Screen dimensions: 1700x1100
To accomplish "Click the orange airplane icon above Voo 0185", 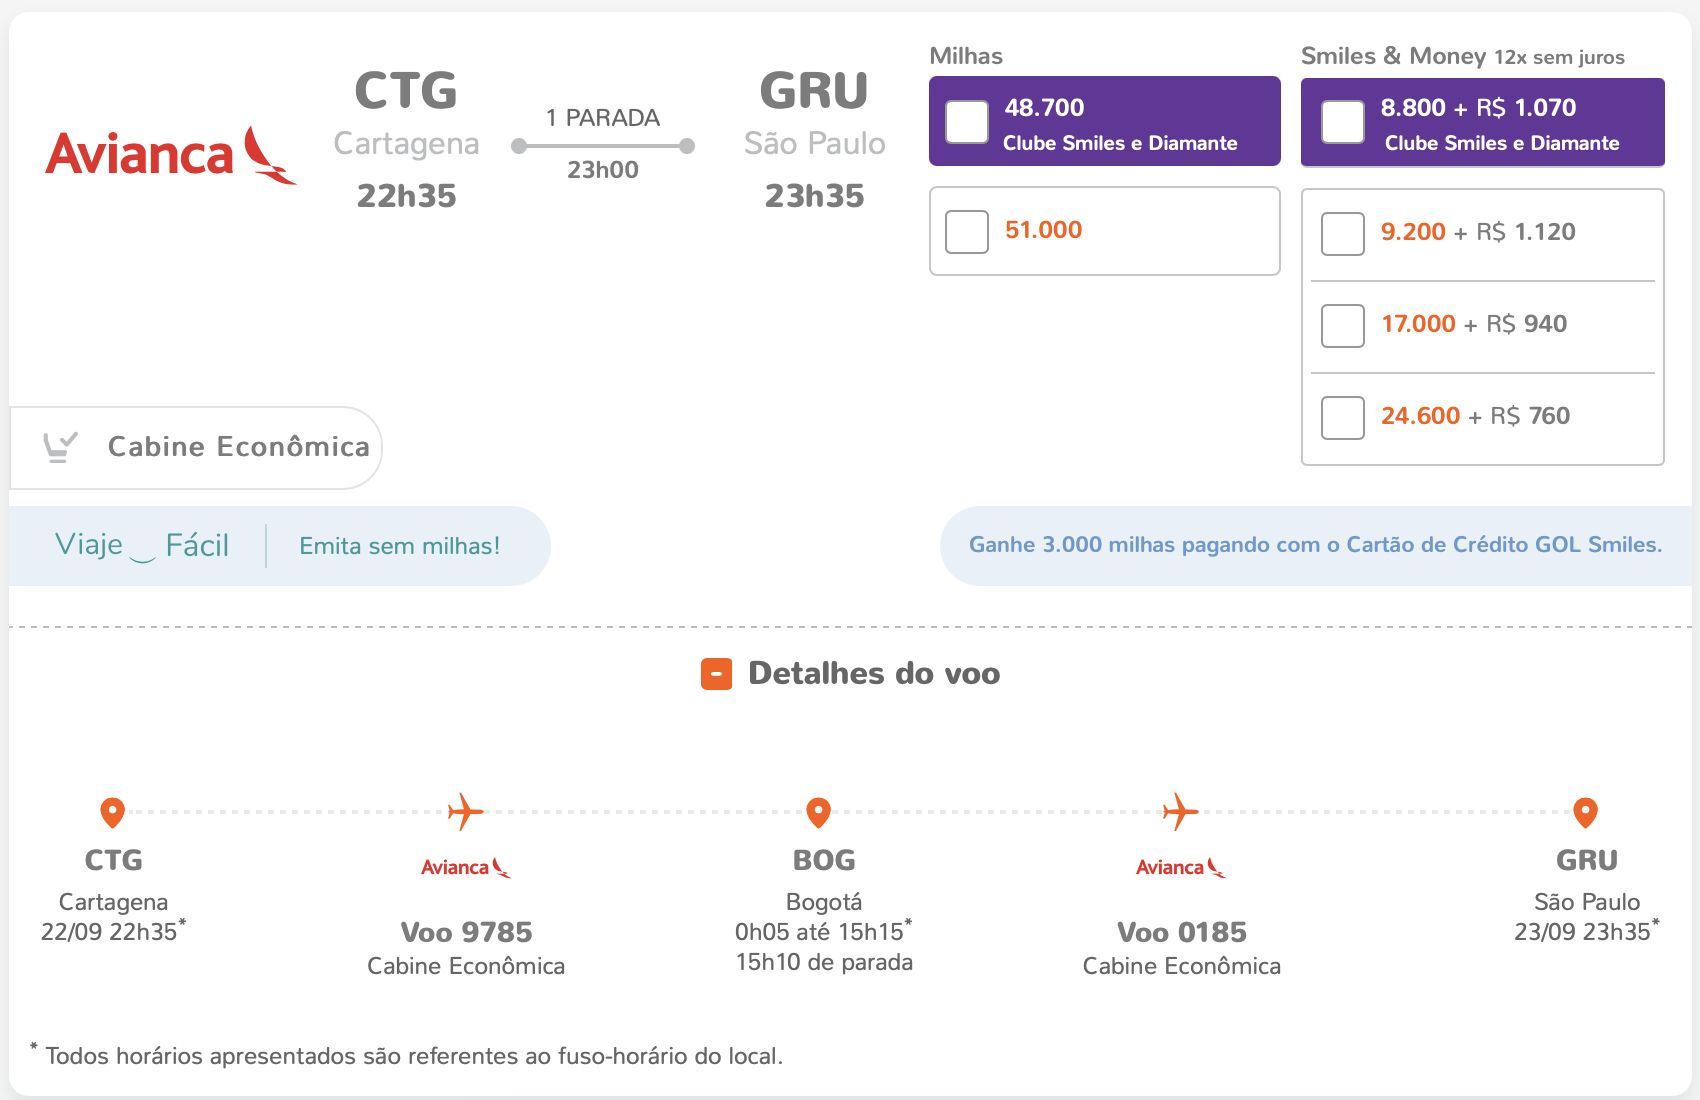I will tap(1180, 811).
